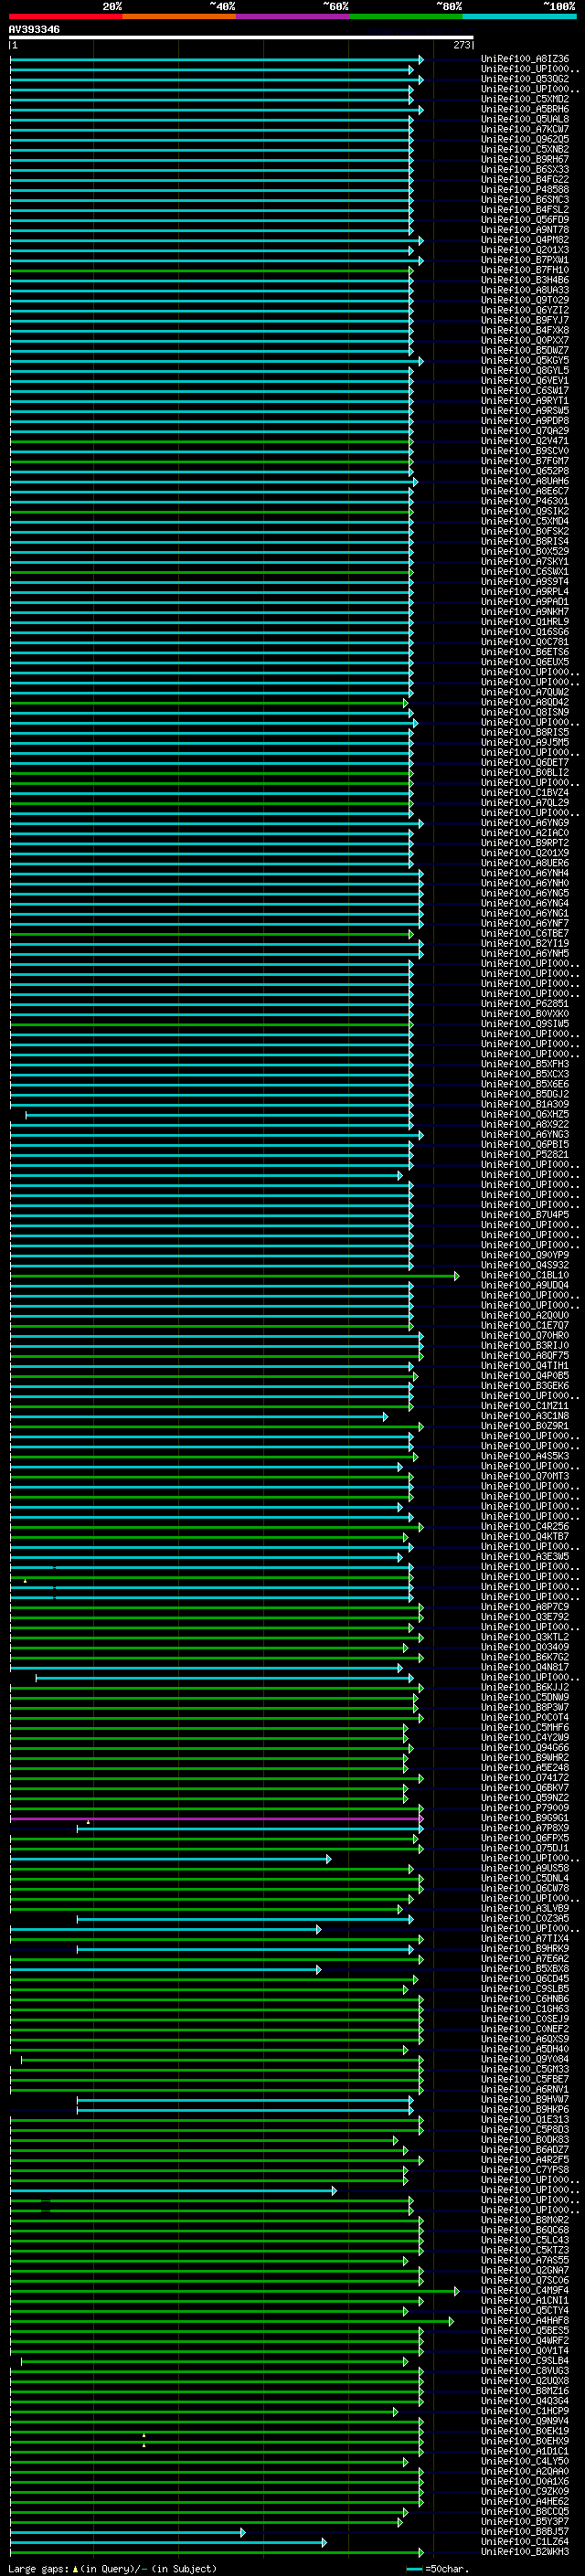Select label UniRef100_Q6DET7
The width and height of the screenshot is (585, 2576).
(x=525, y=762)
